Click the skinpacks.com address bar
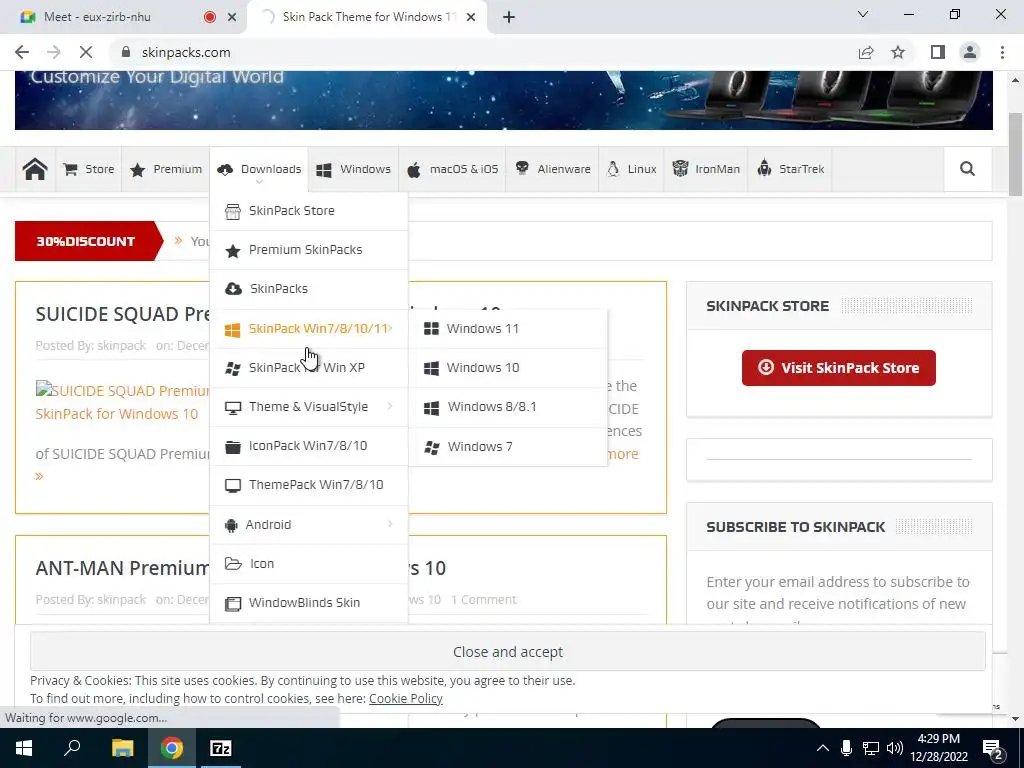The width and height of the screenshot is (1024, 768). 186,52
